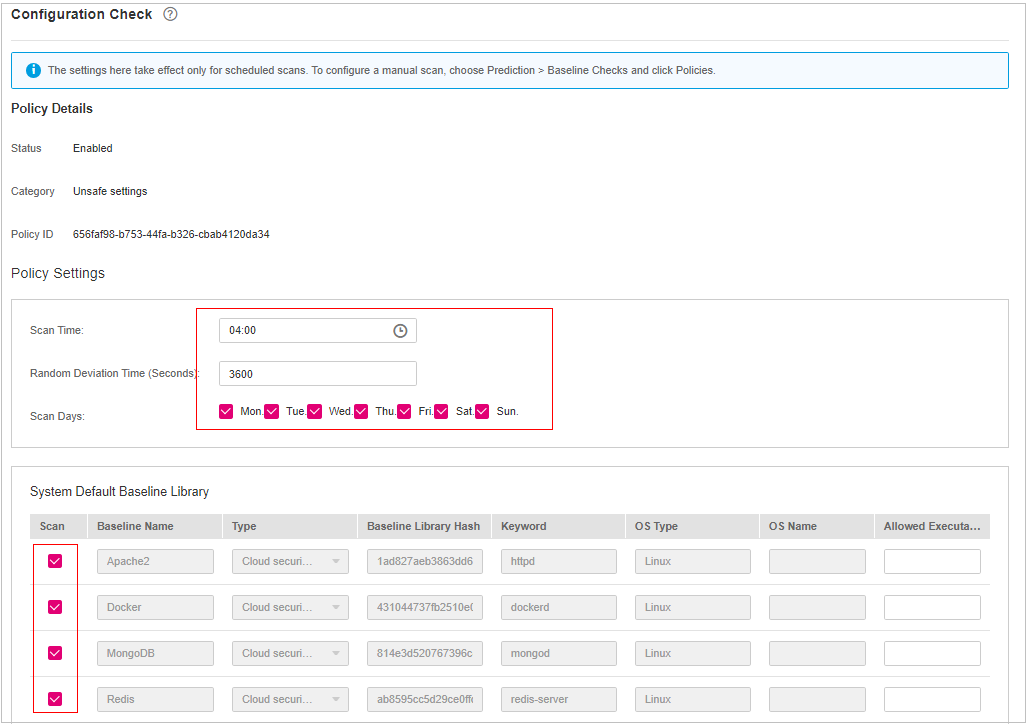Click the Allowed Executable field for Redis
This screenshot has height=724, width=1028.
tap(932, 699)
